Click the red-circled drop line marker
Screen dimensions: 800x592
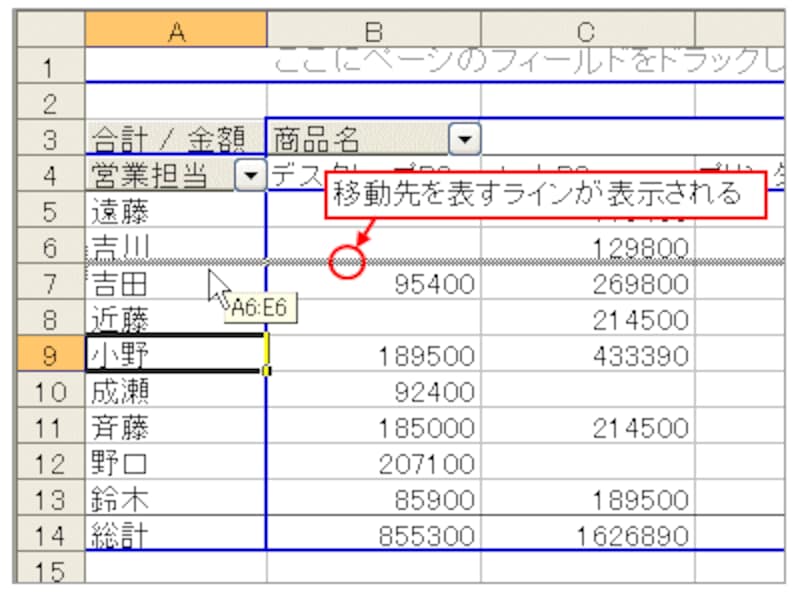tap(347, 262)
